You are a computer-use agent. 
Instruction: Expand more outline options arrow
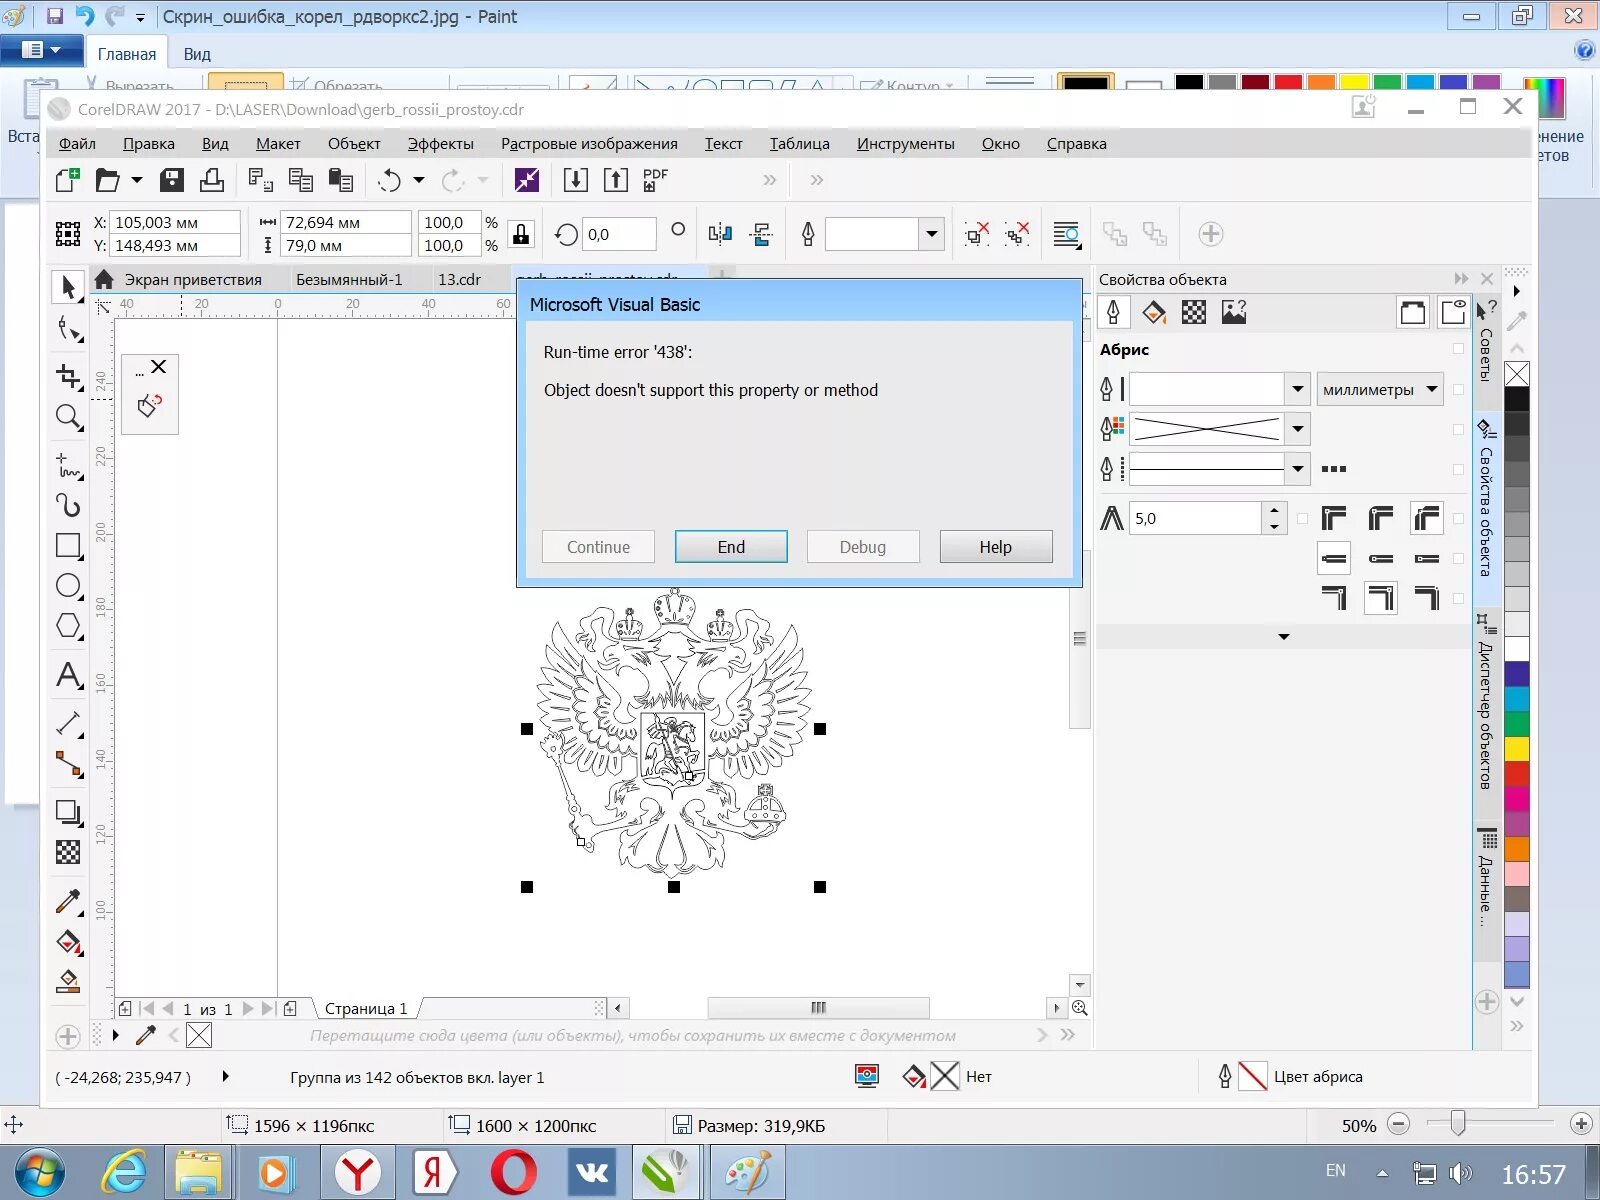click(1284, 637)
